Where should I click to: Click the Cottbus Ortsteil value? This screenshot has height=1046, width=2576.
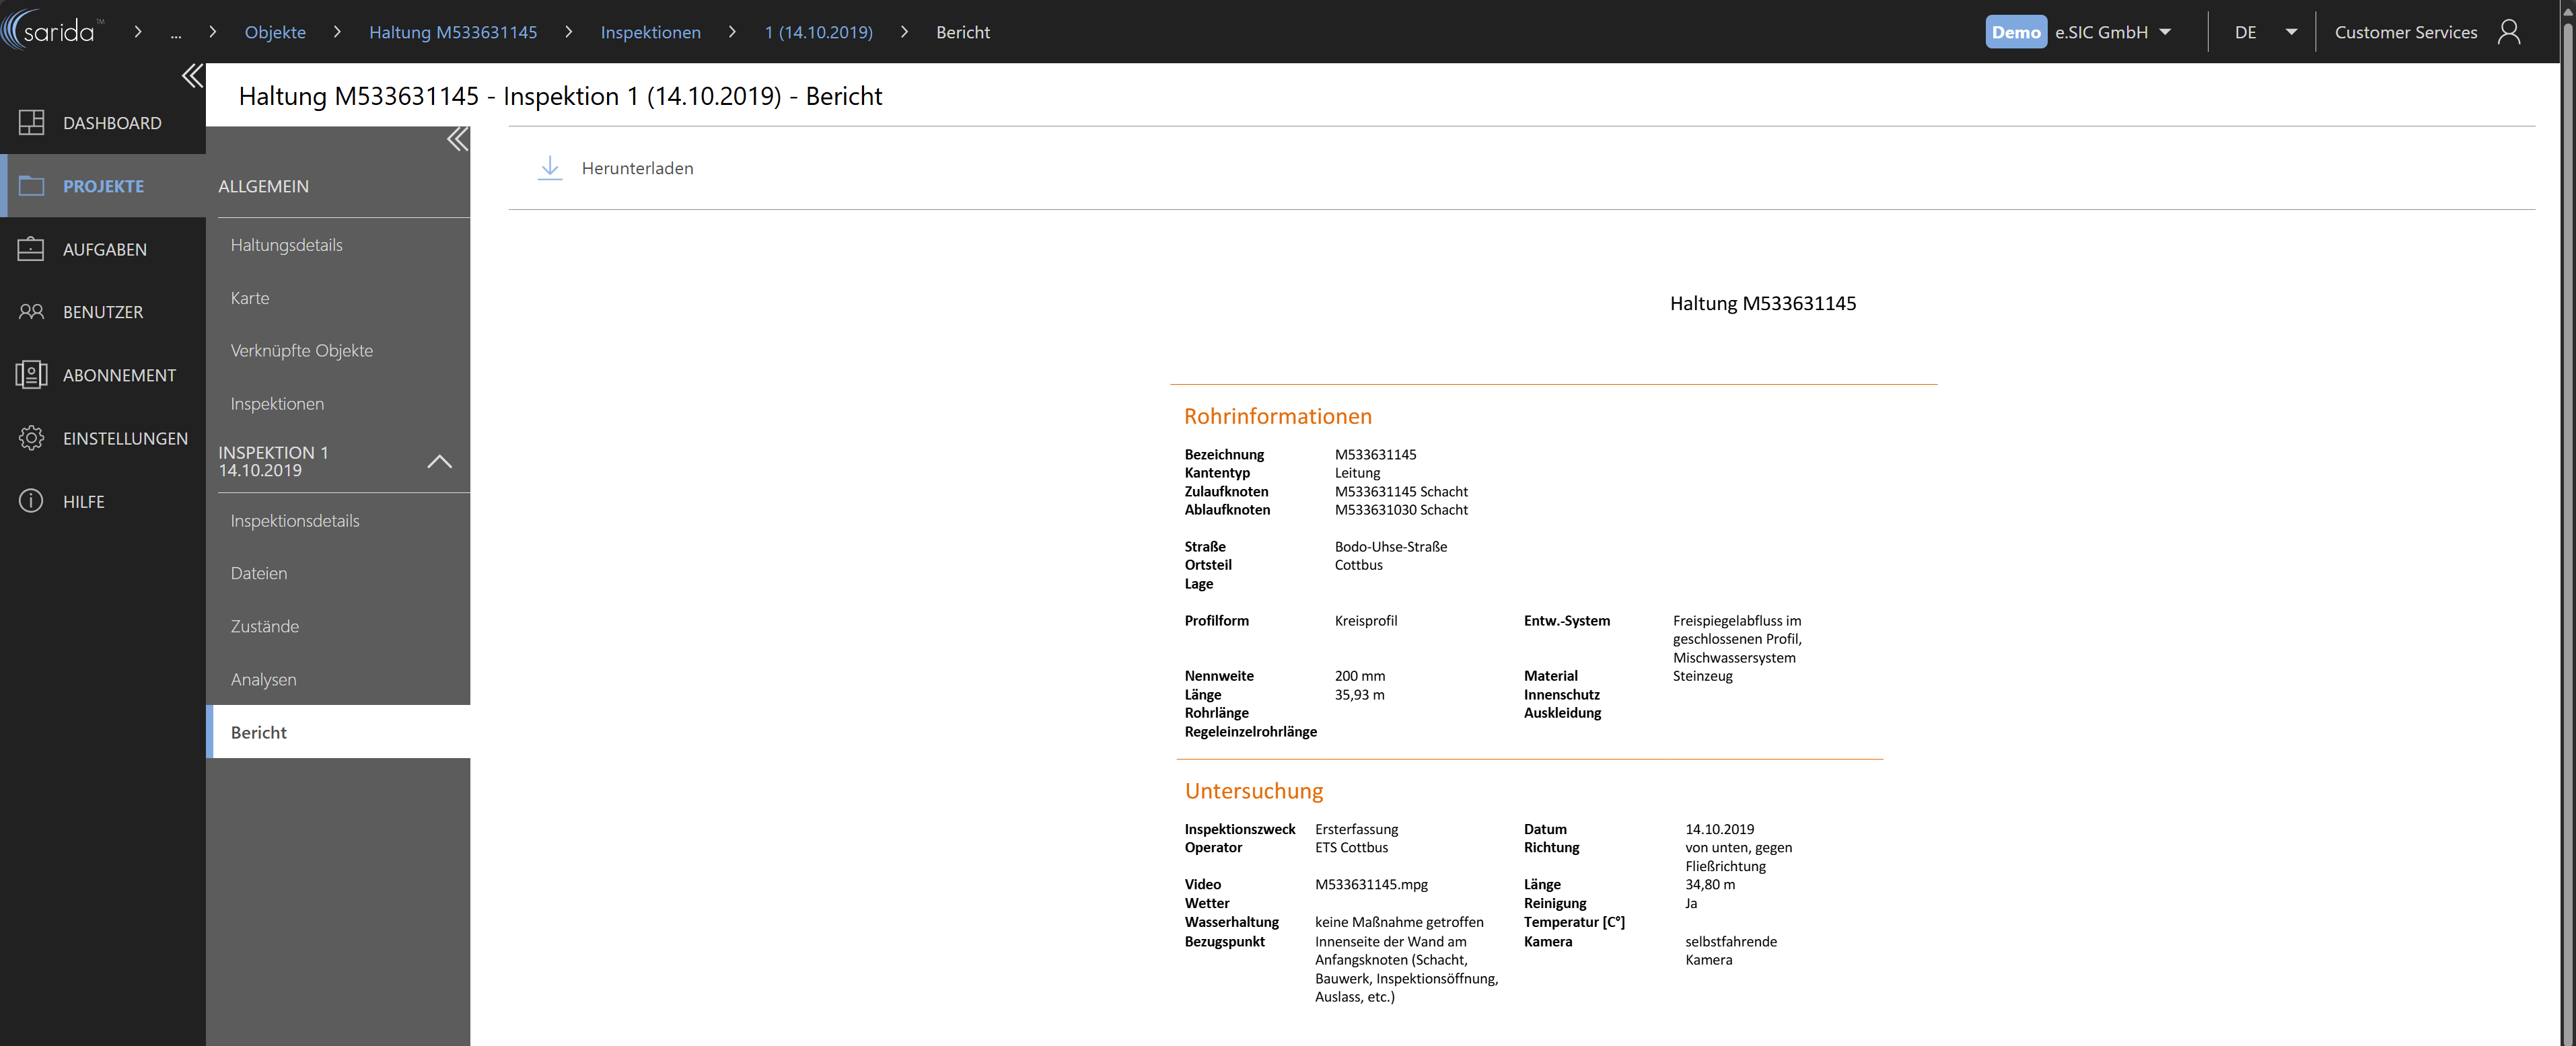[x=1358, y=564]
